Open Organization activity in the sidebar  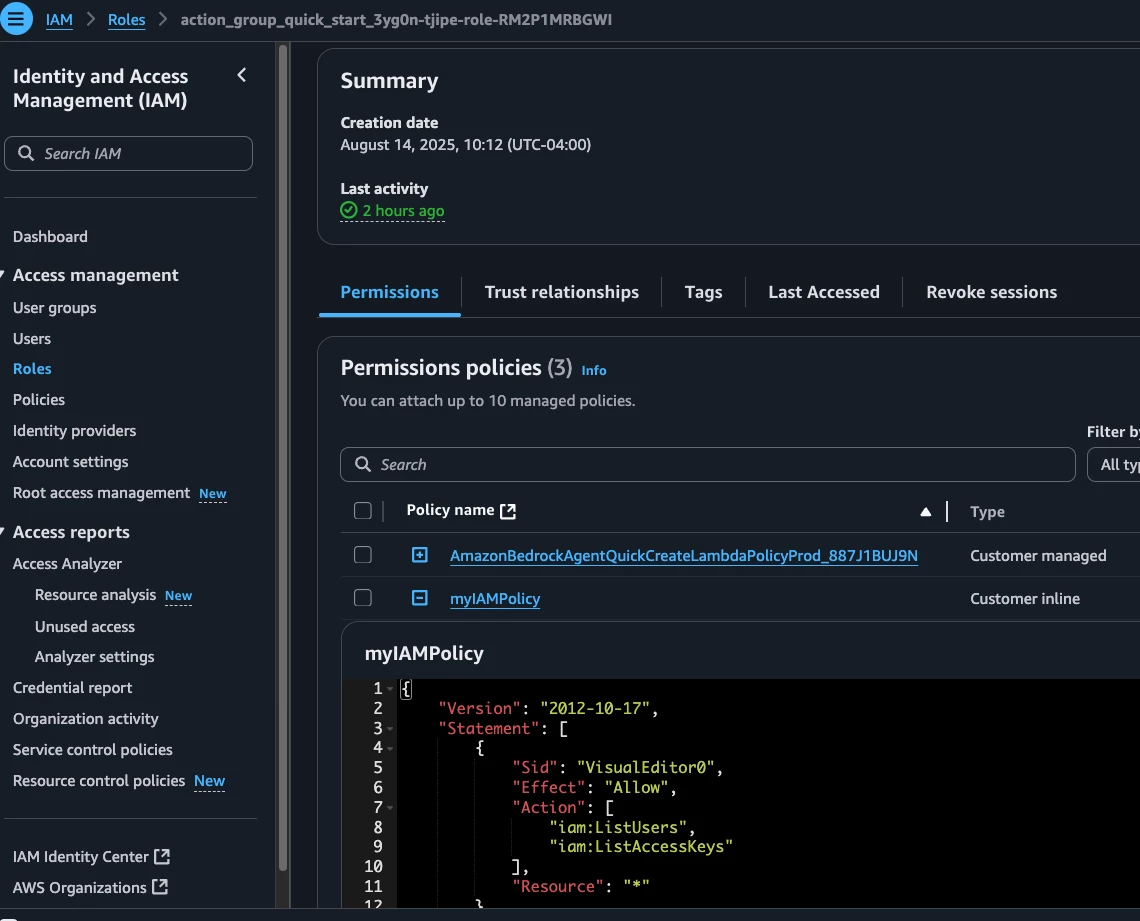tap(86, 719)
